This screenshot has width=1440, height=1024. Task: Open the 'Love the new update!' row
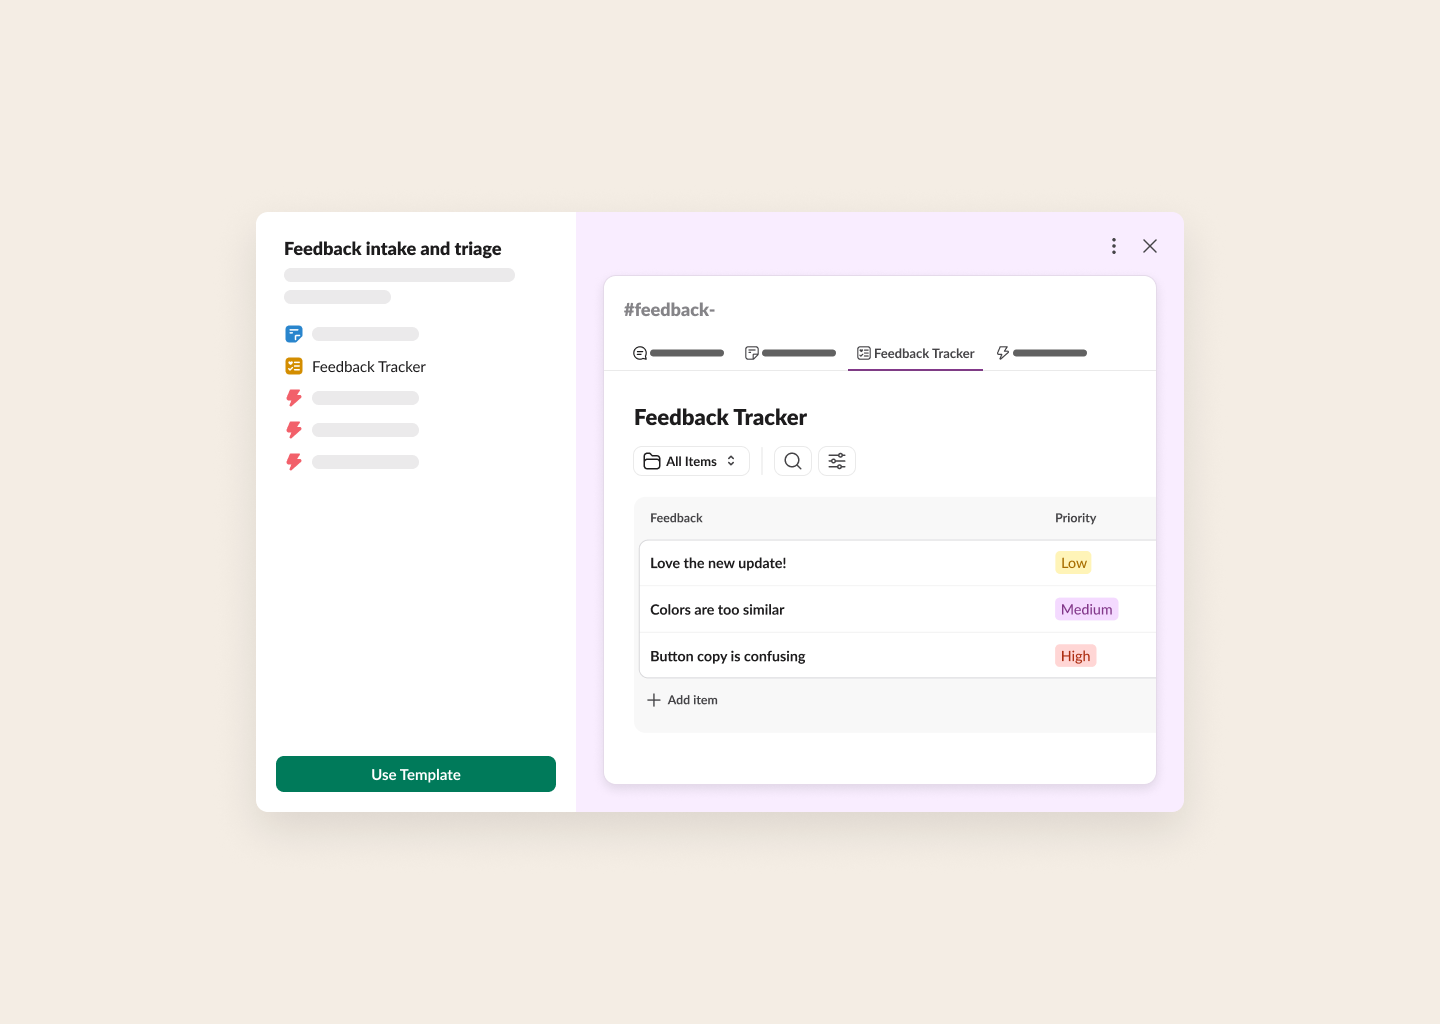tap(718, 563)
